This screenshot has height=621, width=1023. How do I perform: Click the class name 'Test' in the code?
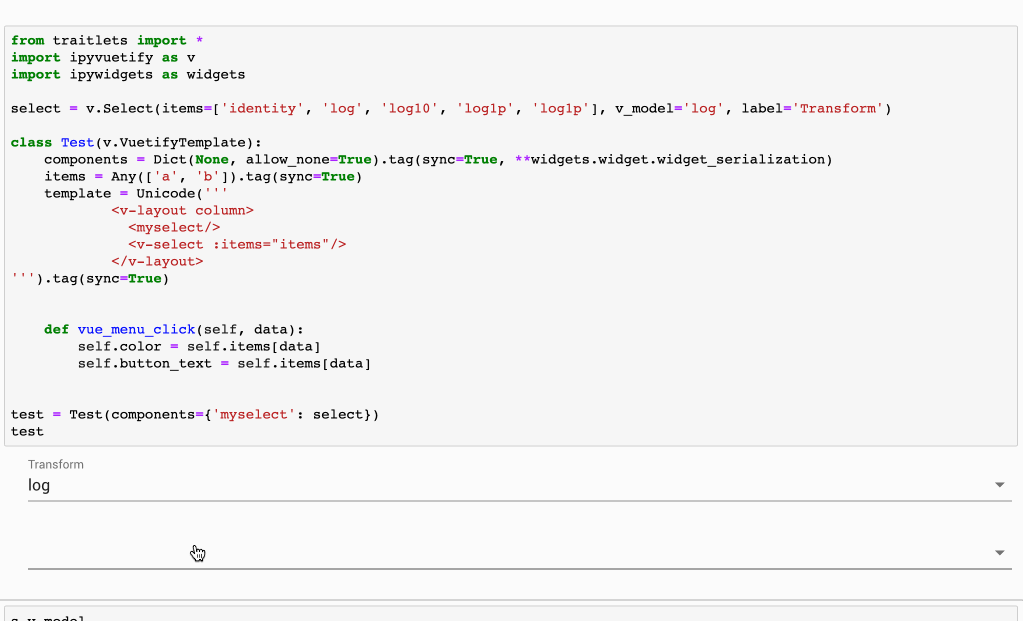77,142
